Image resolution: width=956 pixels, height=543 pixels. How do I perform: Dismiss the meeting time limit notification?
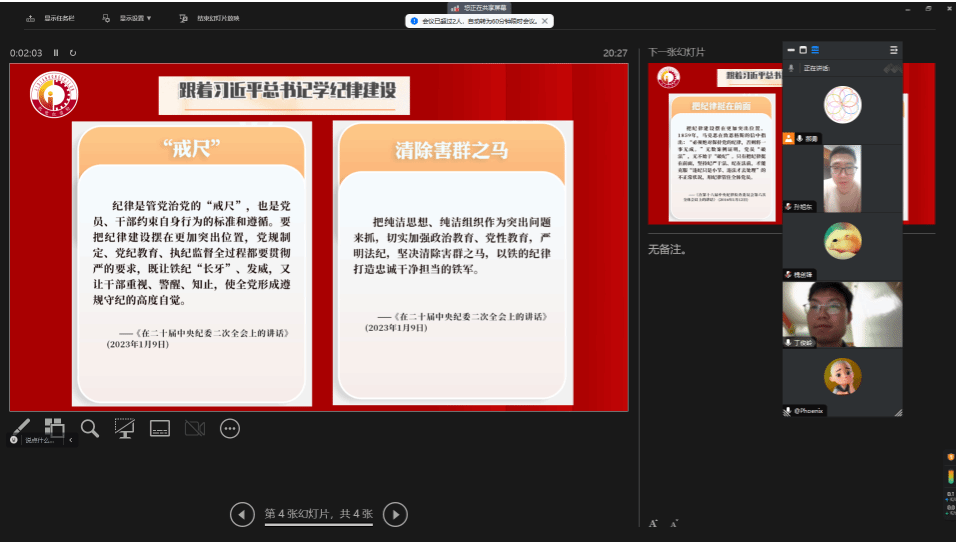point(545,20)
